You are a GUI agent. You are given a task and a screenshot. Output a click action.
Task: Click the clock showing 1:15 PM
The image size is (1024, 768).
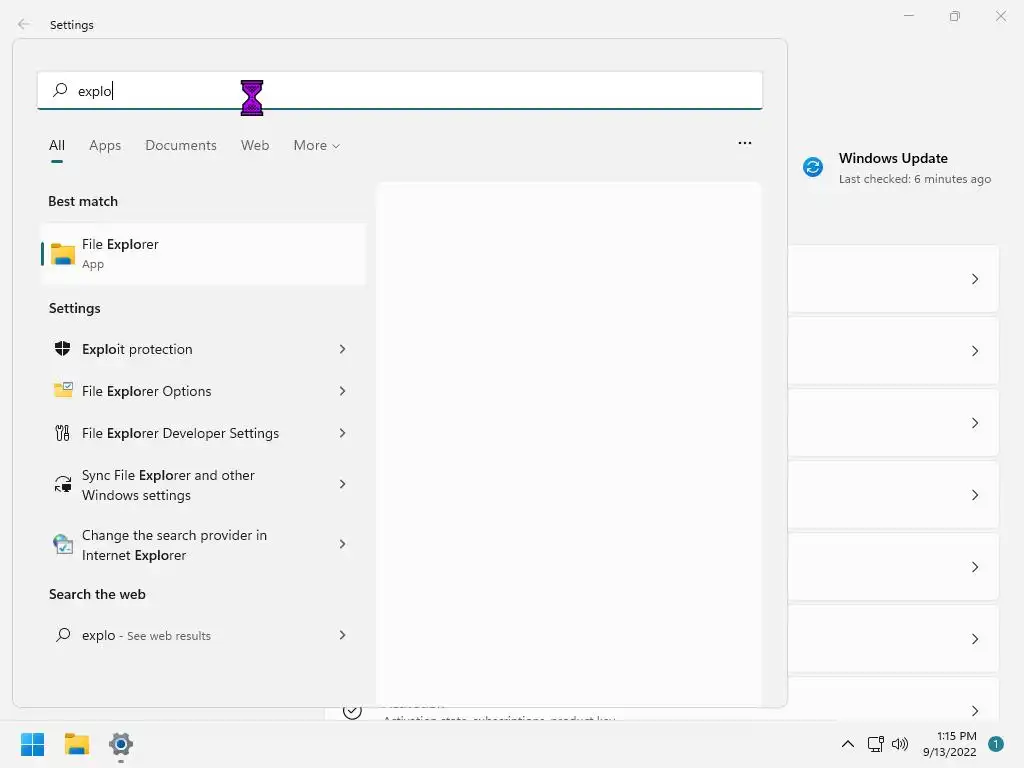[957, 736]
